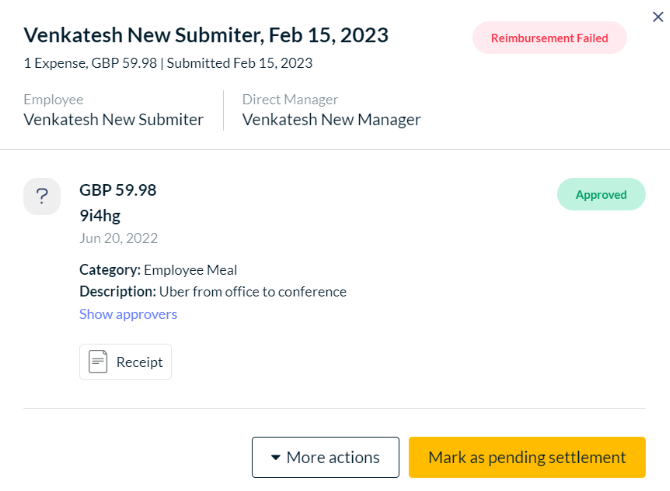Select the report title with Feb 15, 2023

pos(206,36)
